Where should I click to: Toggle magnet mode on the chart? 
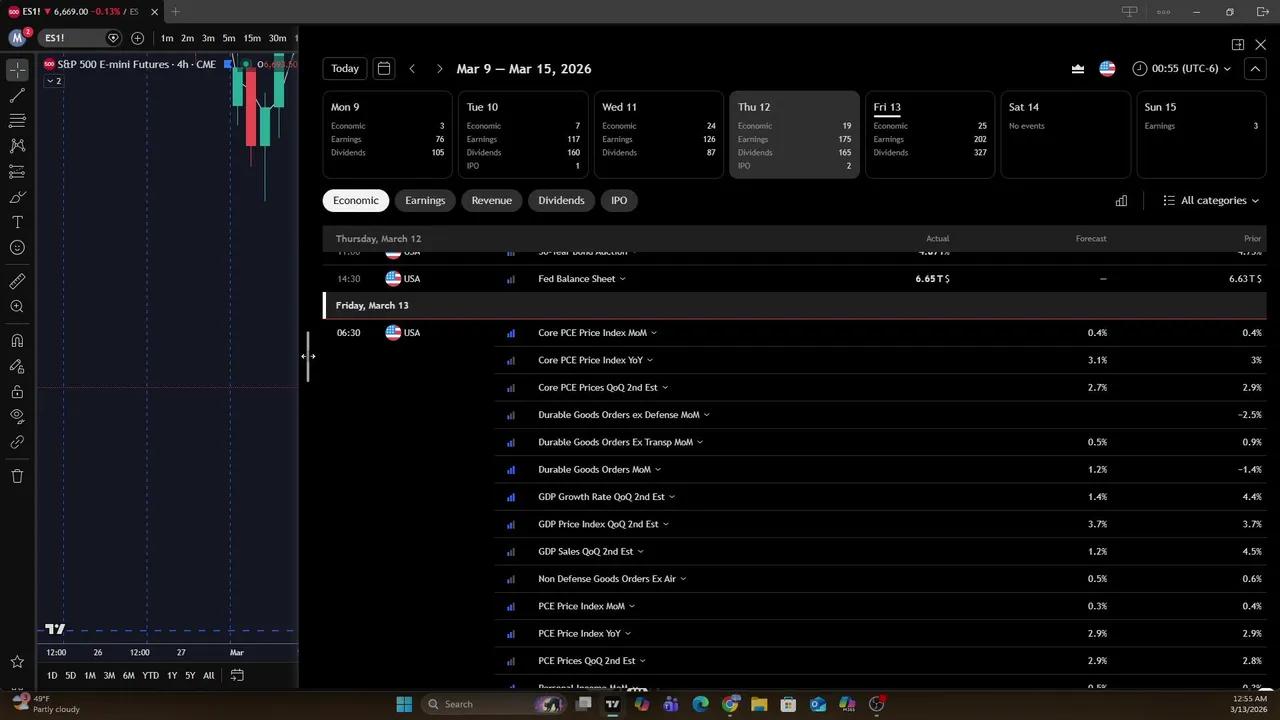pos(17,341)
